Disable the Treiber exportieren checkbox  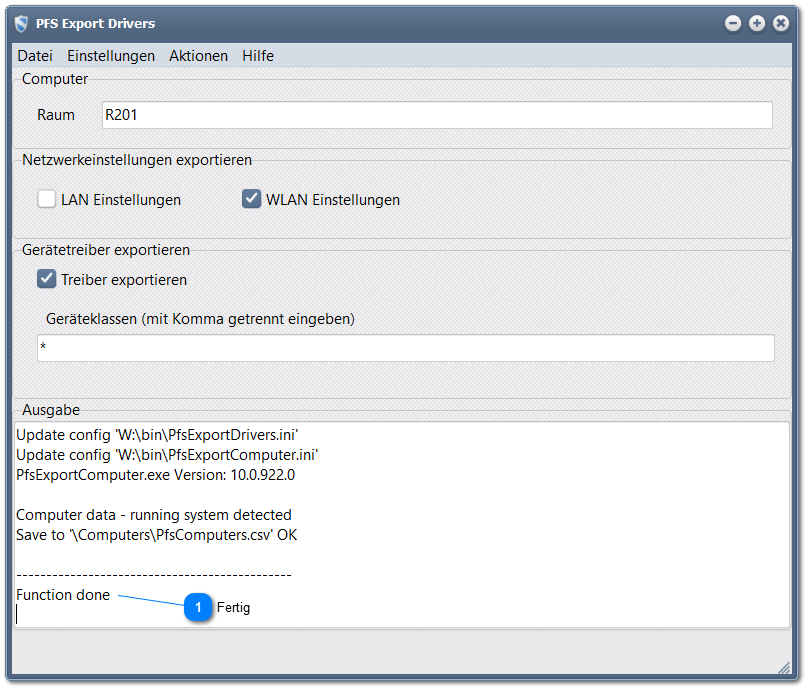tap(47, 279)
